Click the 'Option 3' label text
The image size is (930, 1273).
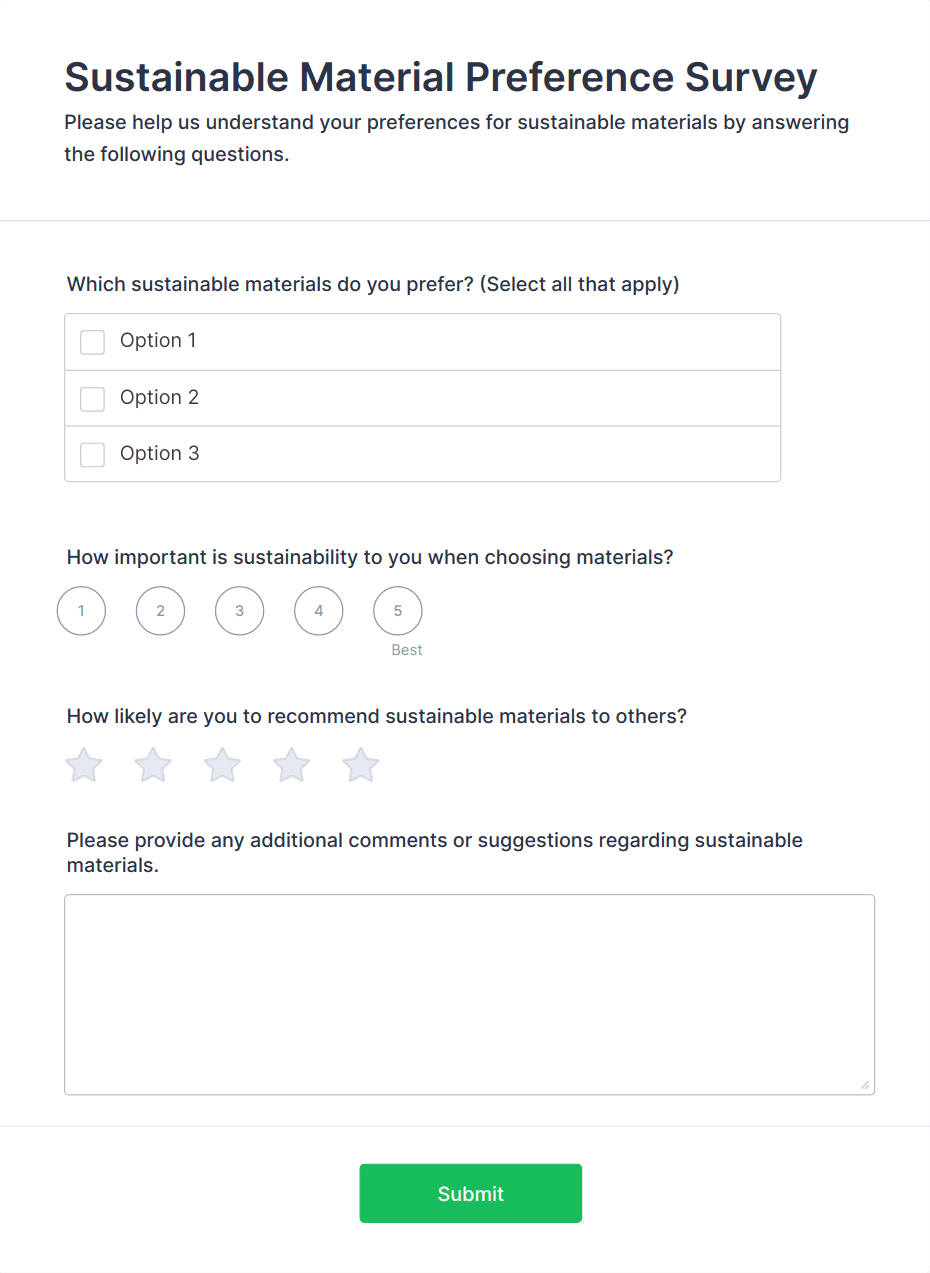click(x=159, y=454)
